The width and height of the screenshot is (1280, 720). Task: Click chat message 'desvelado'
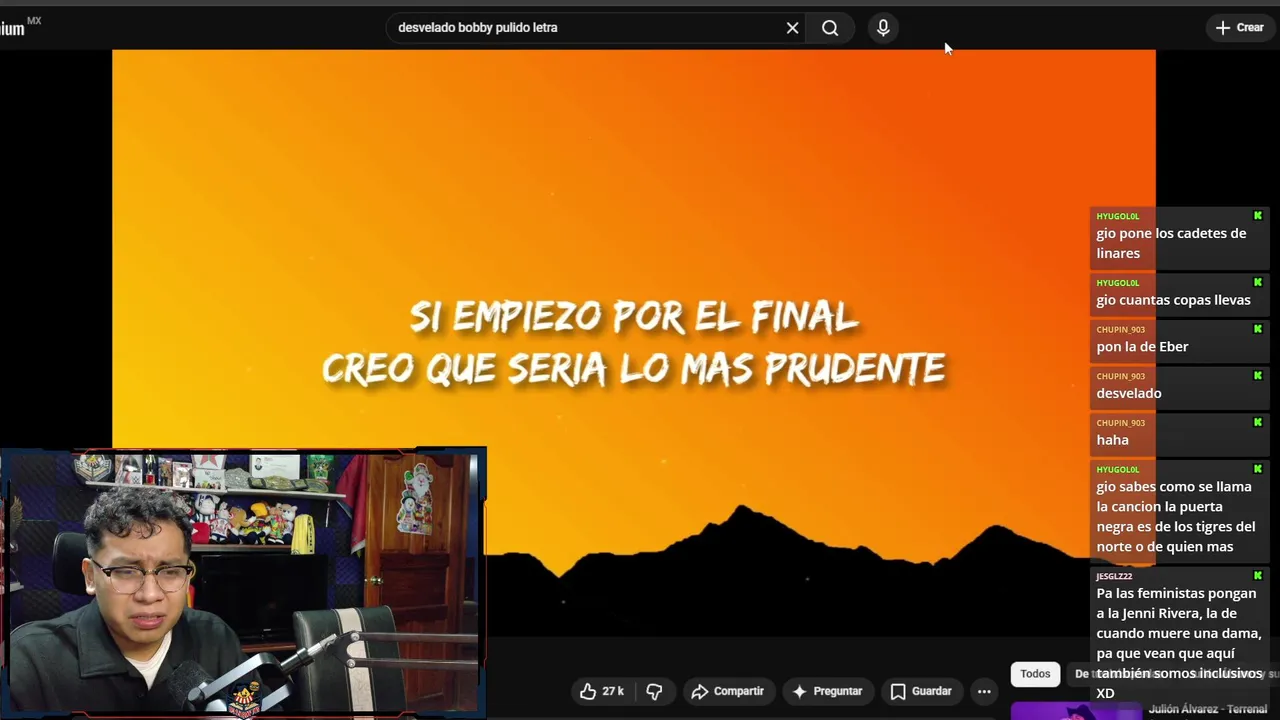pos(1179,387)
